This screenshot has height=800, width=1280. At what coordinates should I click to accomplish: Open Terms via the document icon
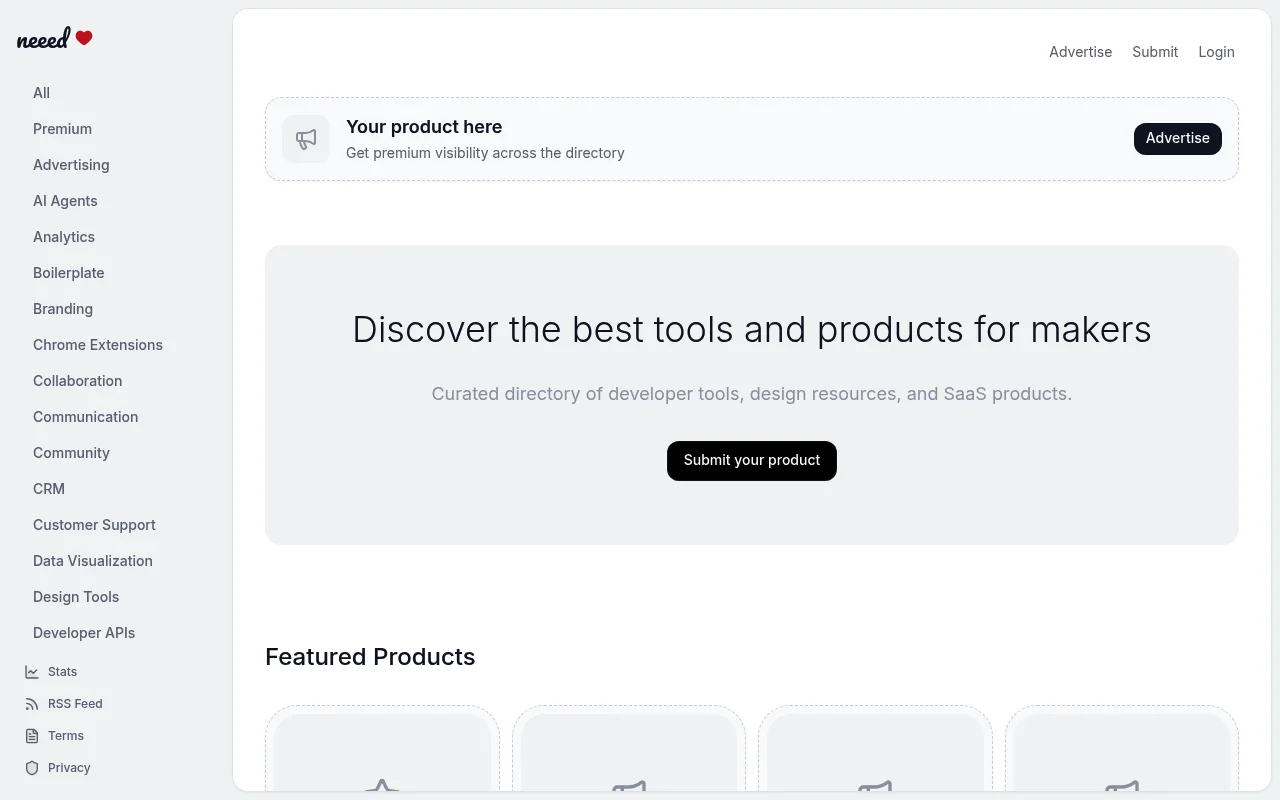[x=32, y=735]
